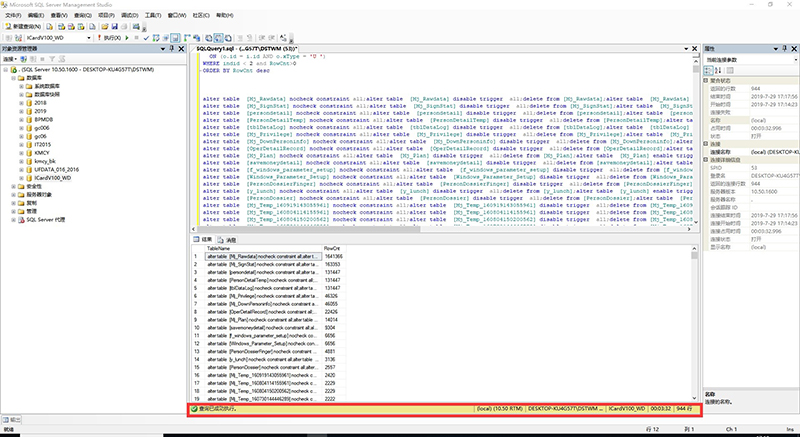
Task: Toggle the highlighted Include Actual Execution Plan icon
Action: click(175, 38)
